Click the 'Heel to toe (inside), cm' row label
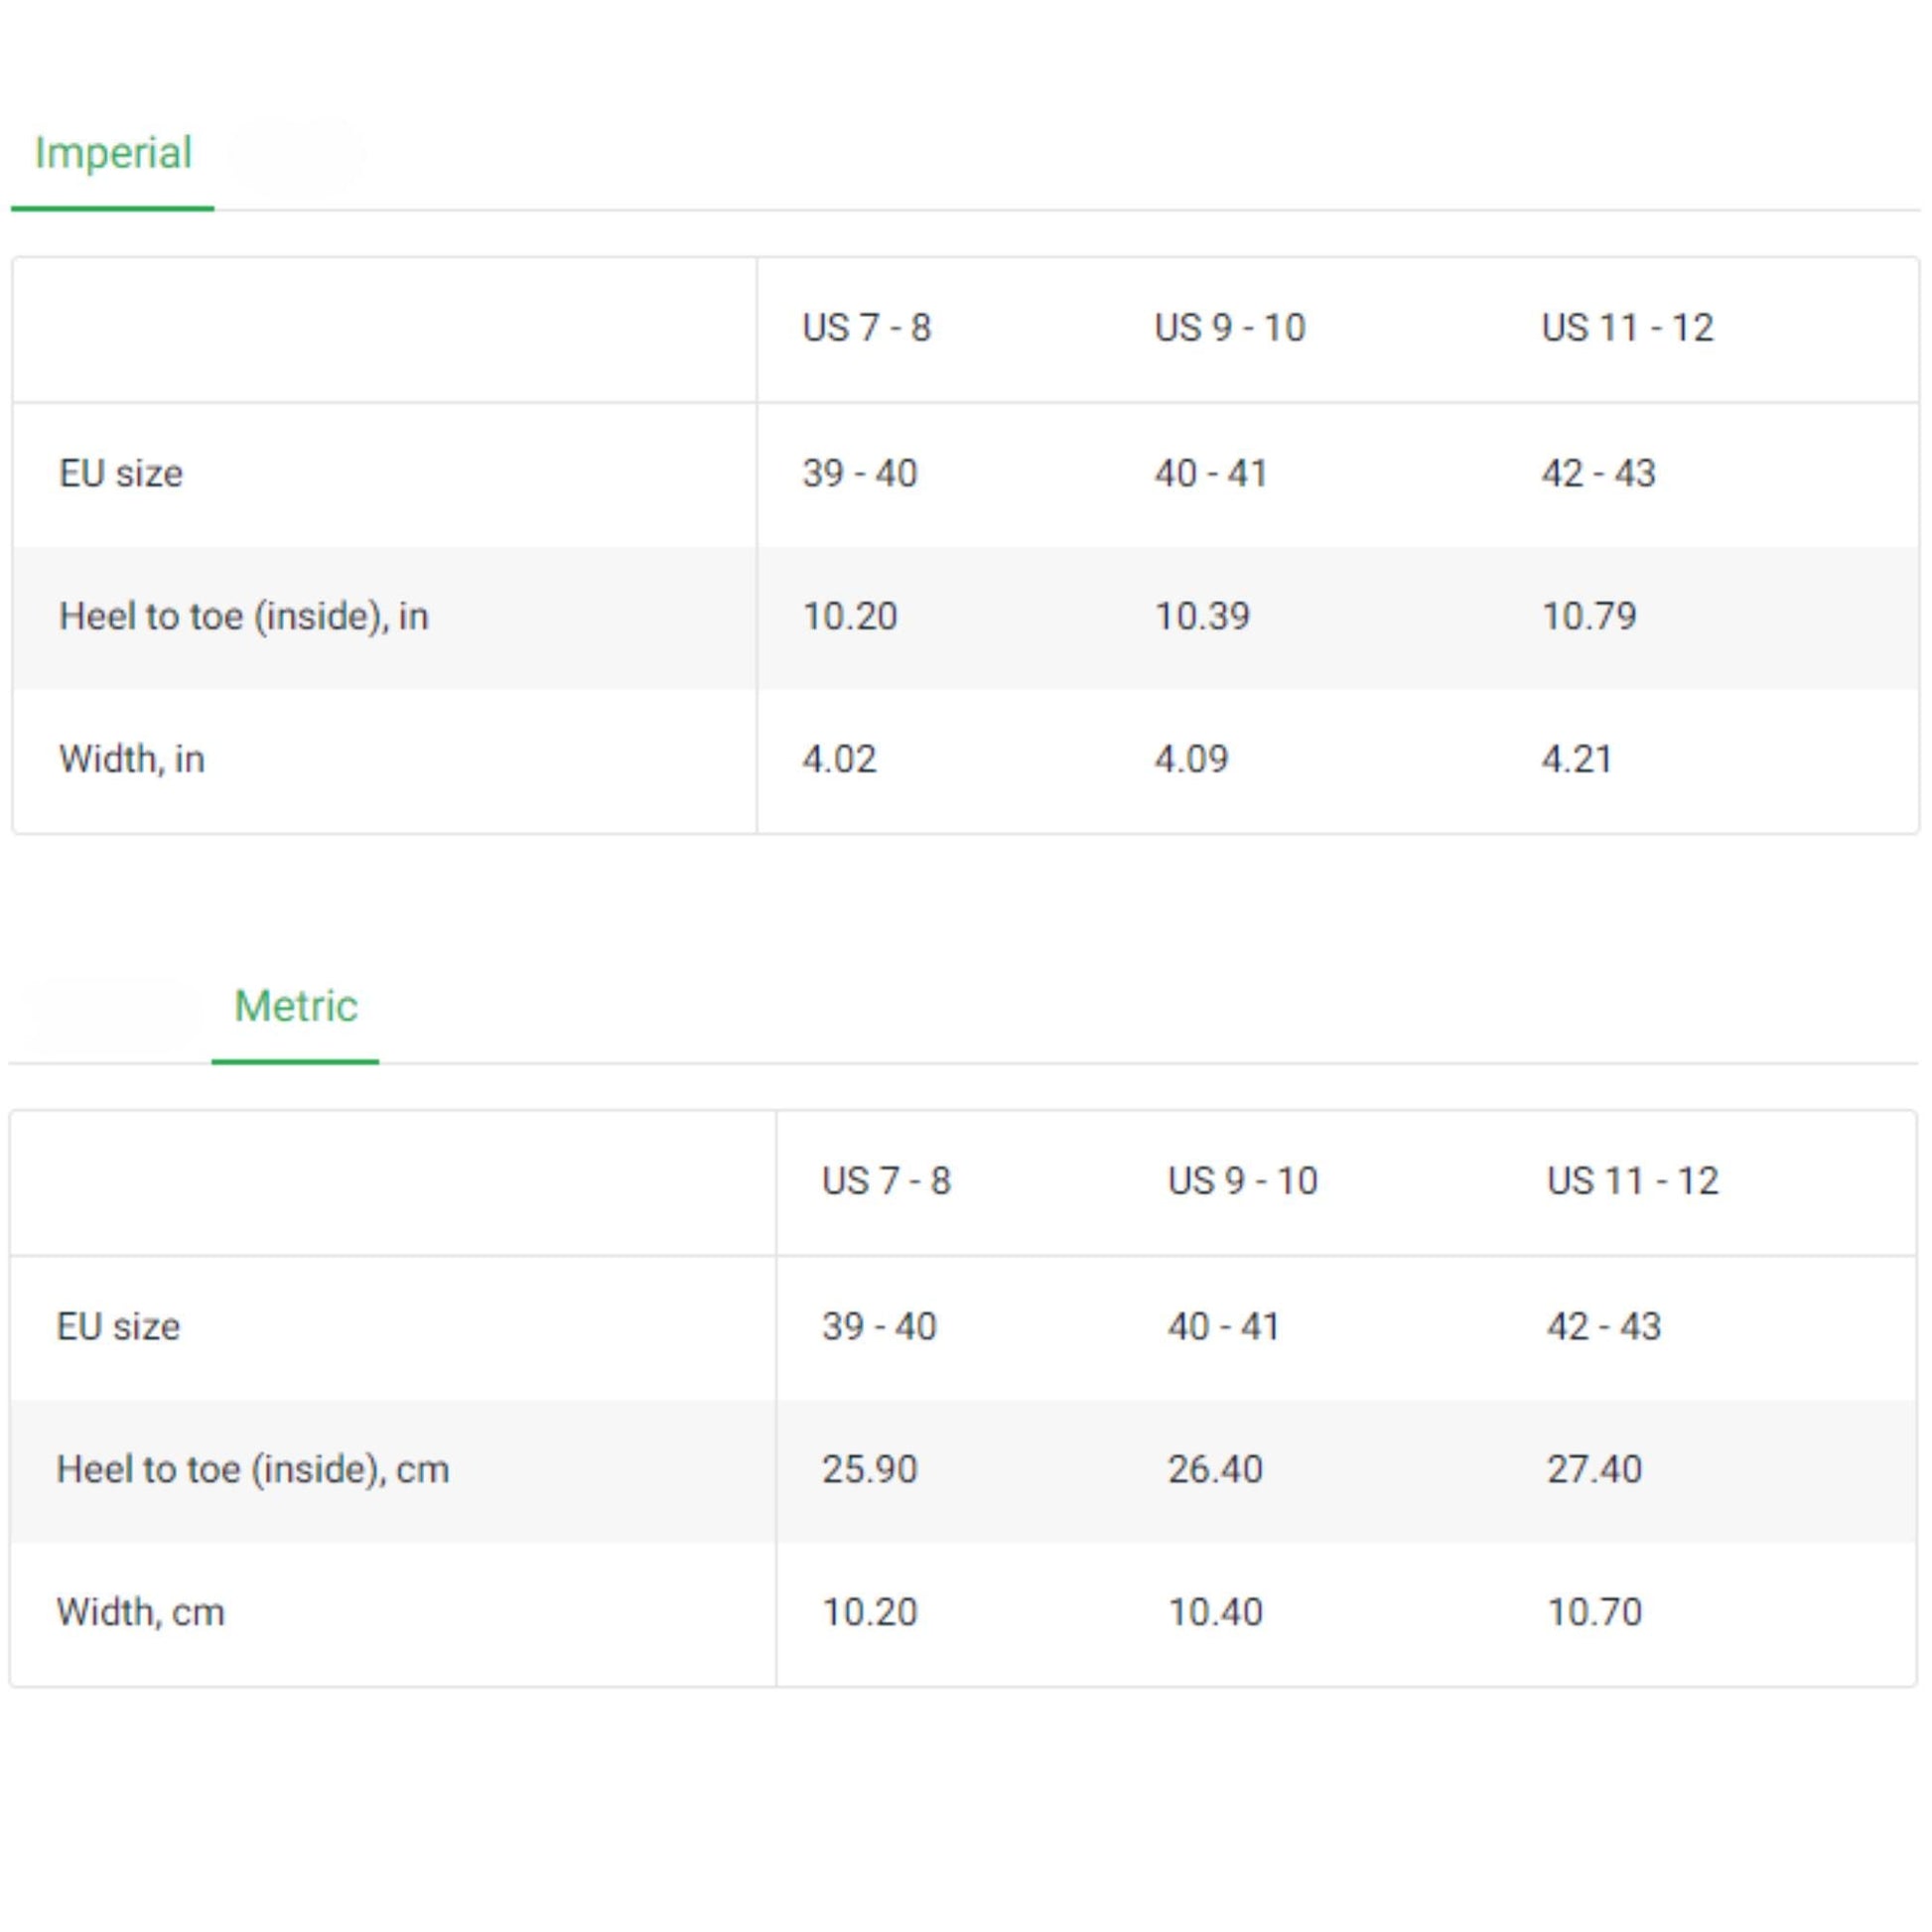Viewport: 1932px width, 1932px height. coord(253,1470)
